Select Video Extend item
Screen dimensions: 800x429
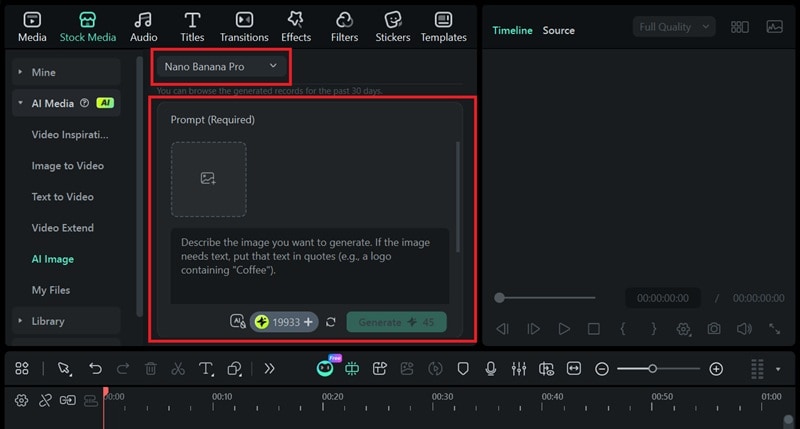(x=62, y=228)
